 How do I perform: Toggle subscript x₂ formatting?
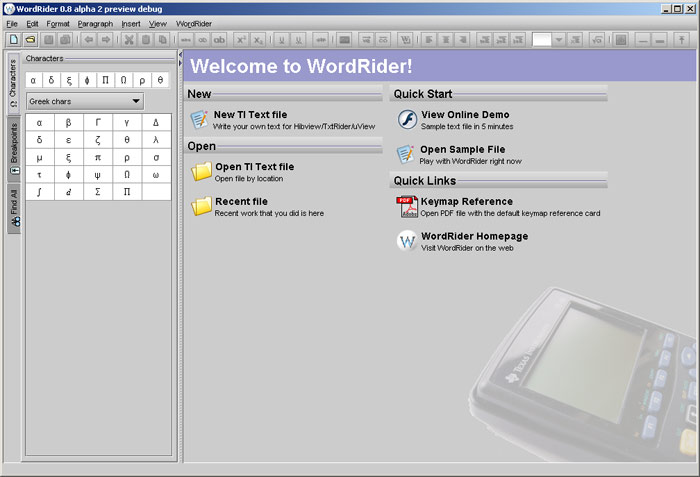point(258,40)
